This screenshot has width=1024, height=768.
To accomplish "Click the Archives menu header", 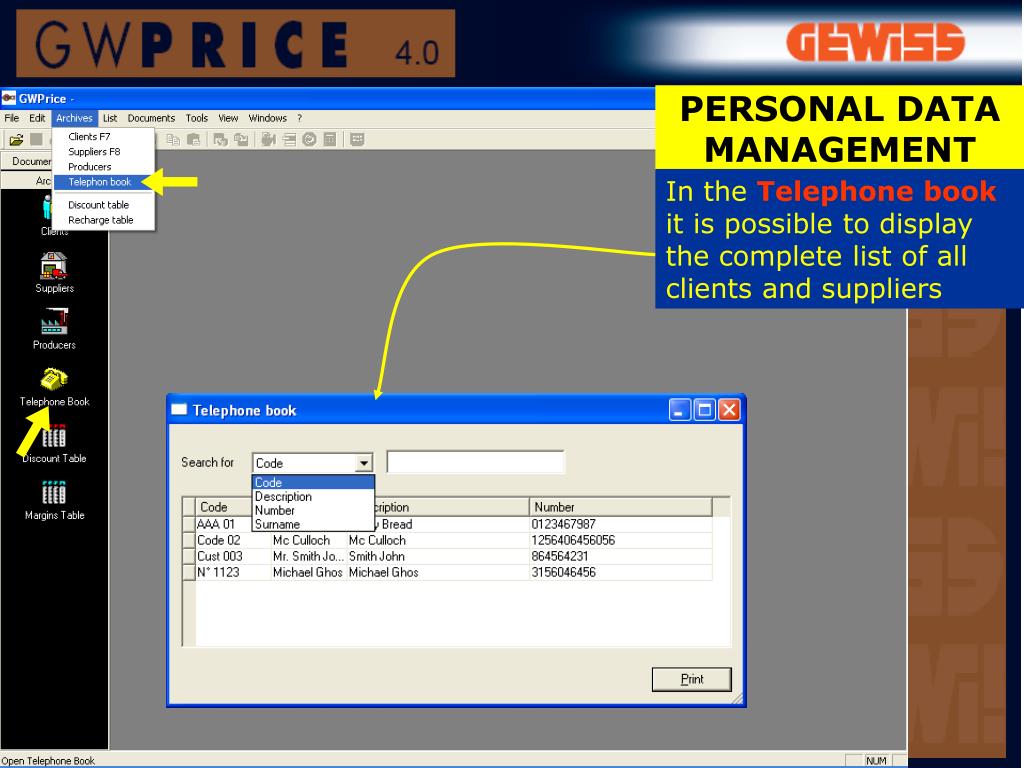I will pyautogui.click(x=74, y=118).
